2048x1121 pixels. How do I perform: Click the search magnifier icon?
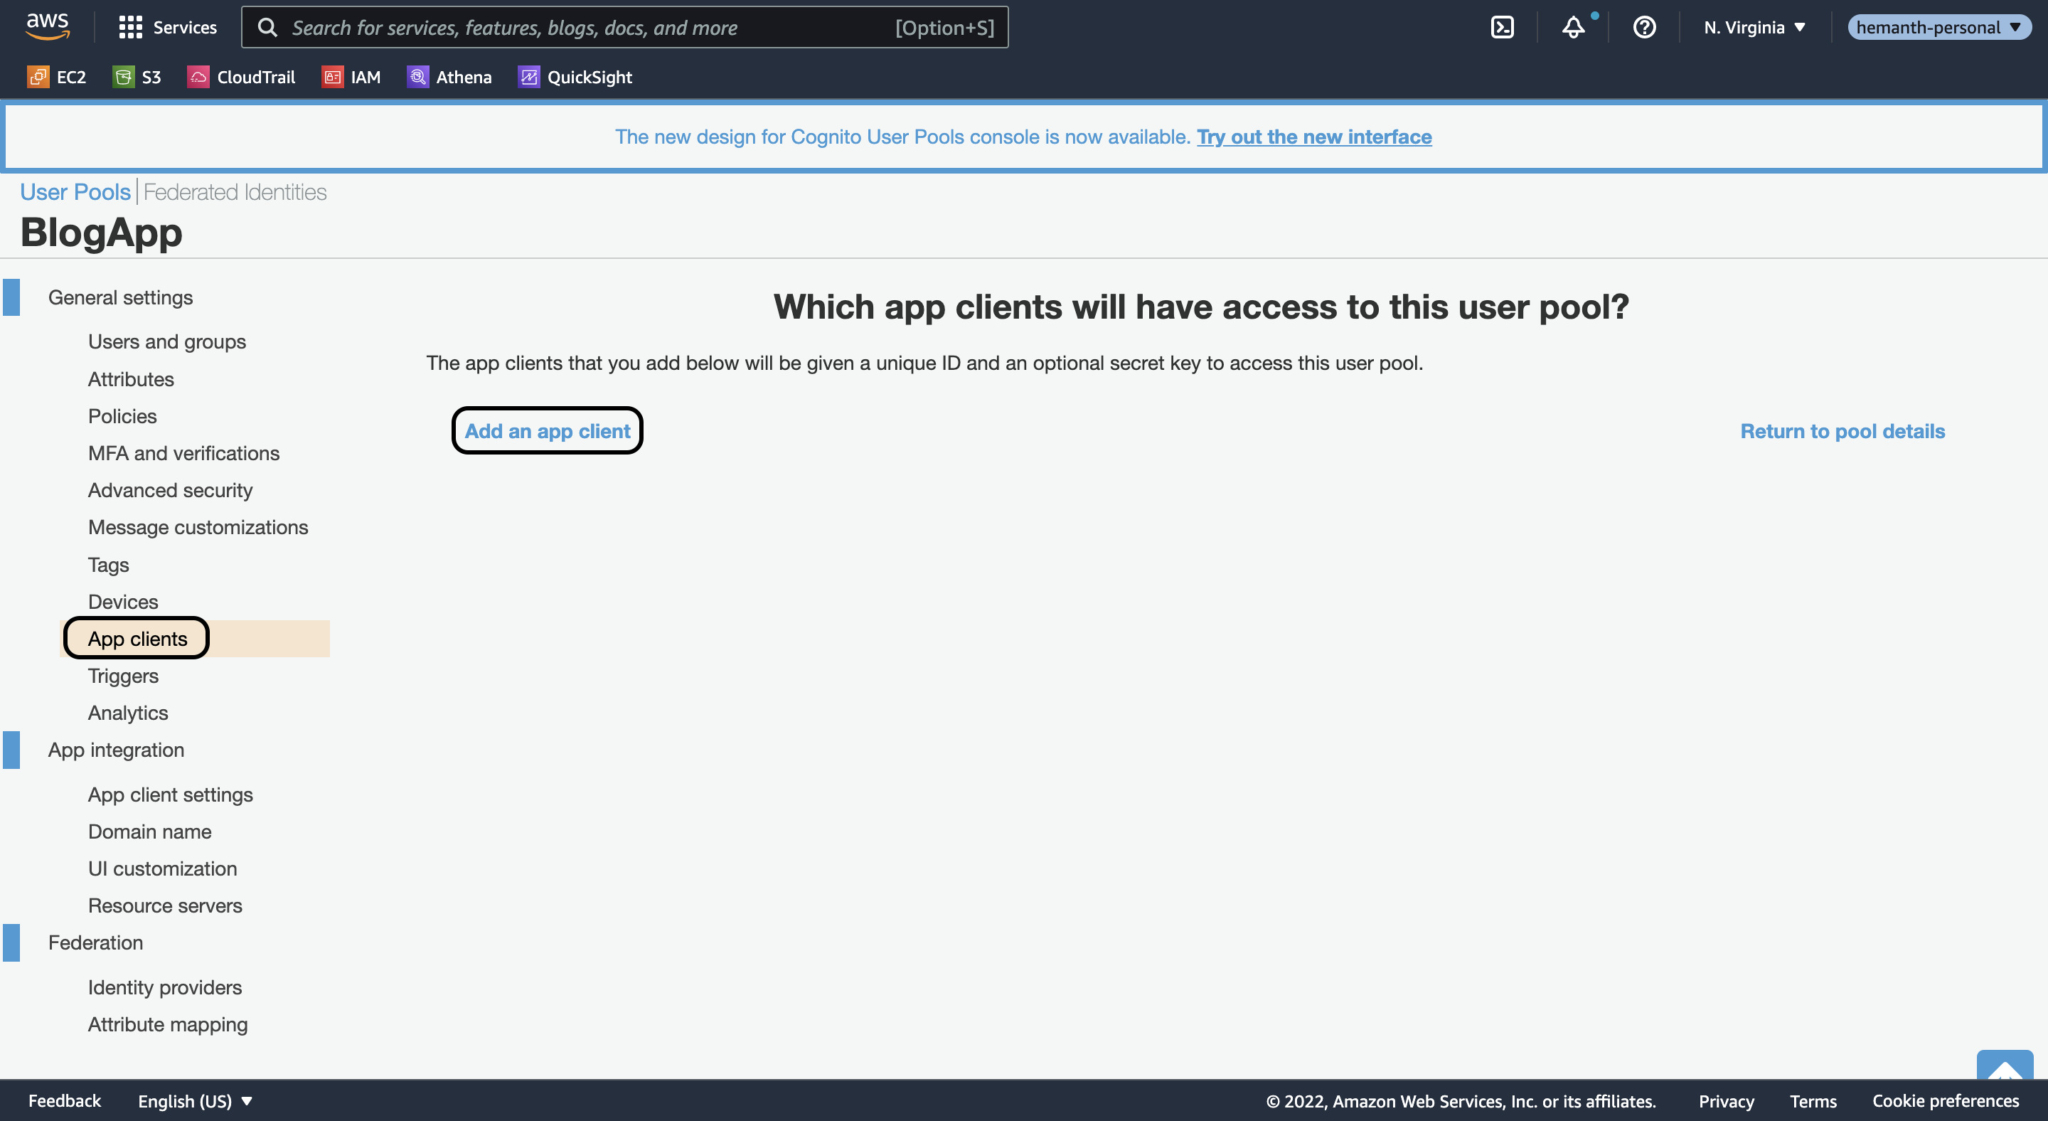pos(267,27)
